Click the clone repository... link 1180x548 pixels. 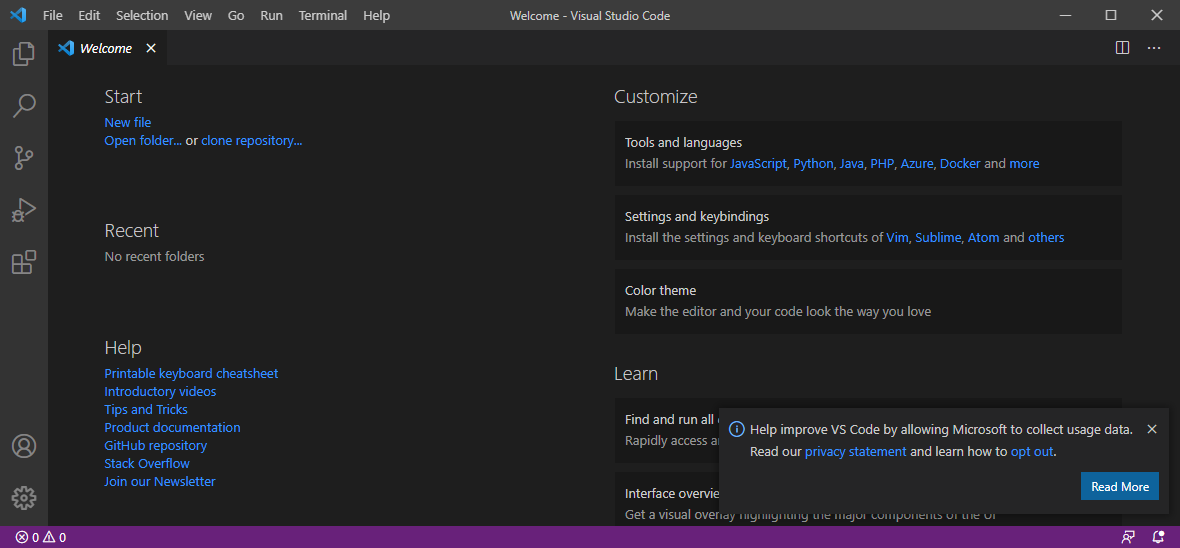[x=251, y=140]
